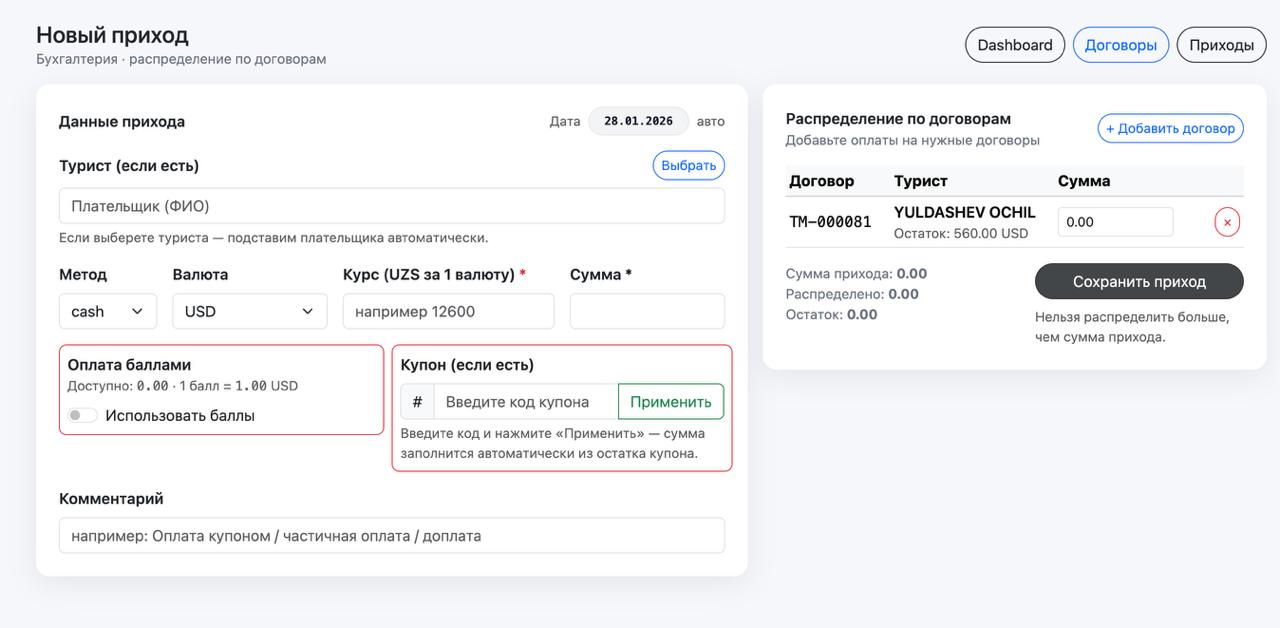
Task: Click the Применить coupon button
Action: click(670, 402)
